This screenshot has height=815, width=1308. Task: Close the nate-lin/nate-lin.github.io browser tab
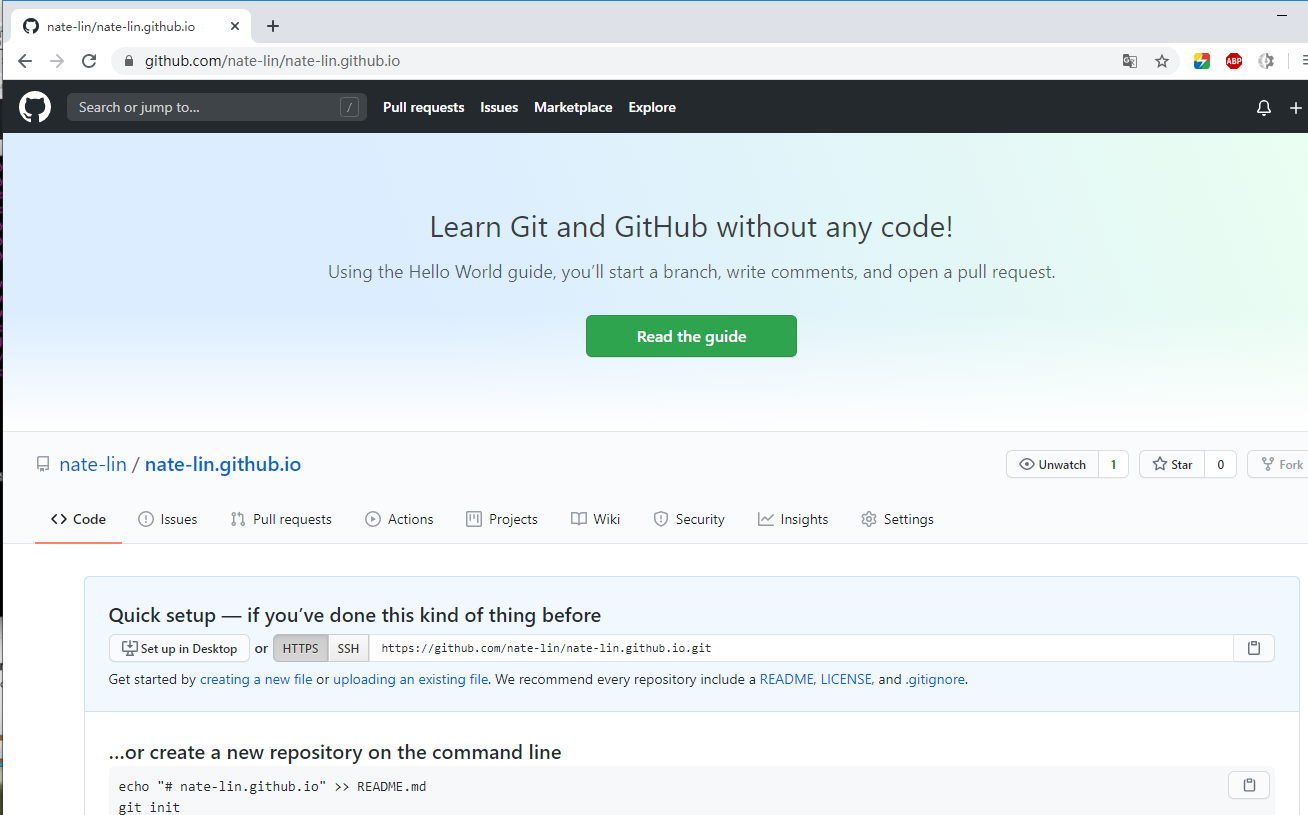[x=234, y=26]
